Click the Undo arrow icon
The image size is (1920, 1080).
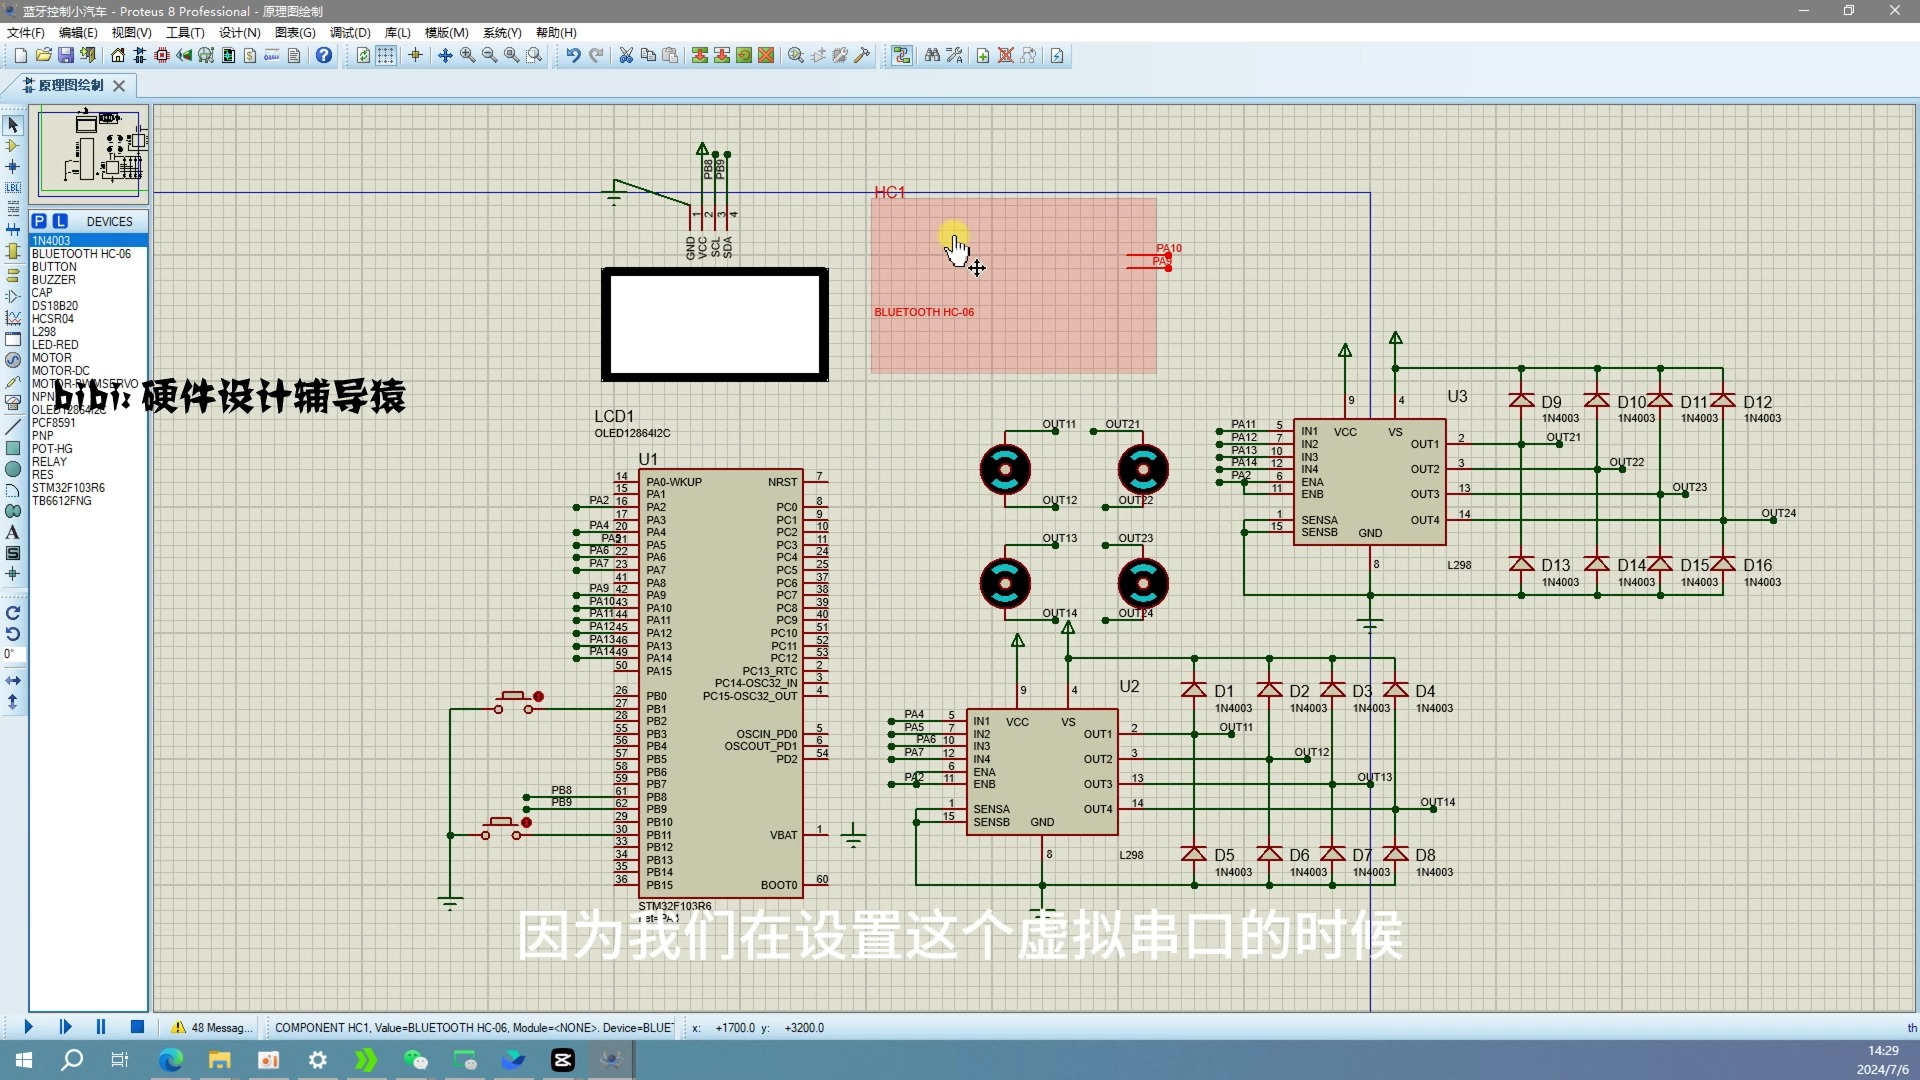point(572,55)
